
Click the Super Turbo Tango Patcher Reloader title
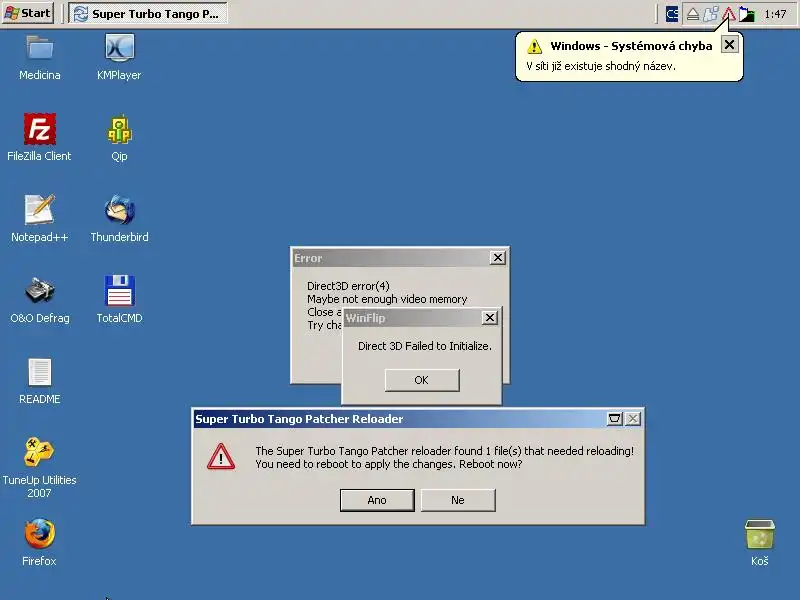pyautogui.click(x=299, y=419)
